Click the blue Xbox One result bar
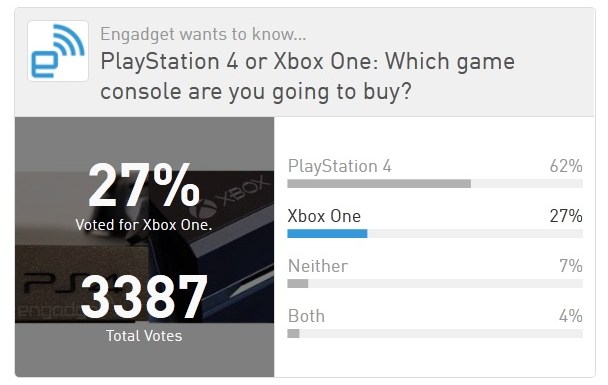Image resolution: width=608 pixels, height=385 pixels. tap(327, 233)
